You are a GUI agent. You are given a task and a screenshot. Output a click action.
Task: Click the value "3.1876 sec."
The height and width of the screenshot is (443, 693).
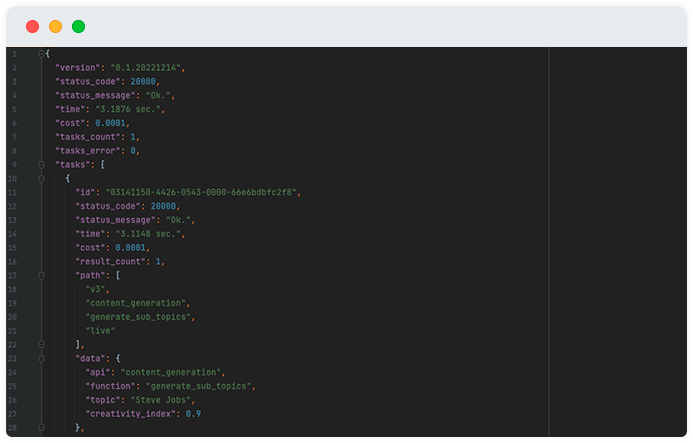[128, 109]
